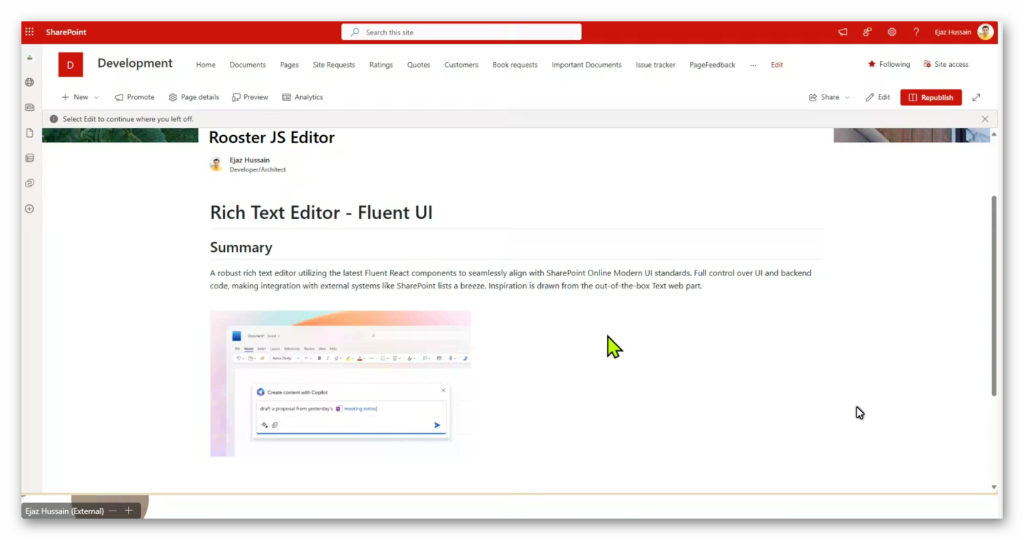Image resolution: width=1024 pixels, height=540 pixels.
Task: Open the app launcher waffle icon
Action: 29,32
